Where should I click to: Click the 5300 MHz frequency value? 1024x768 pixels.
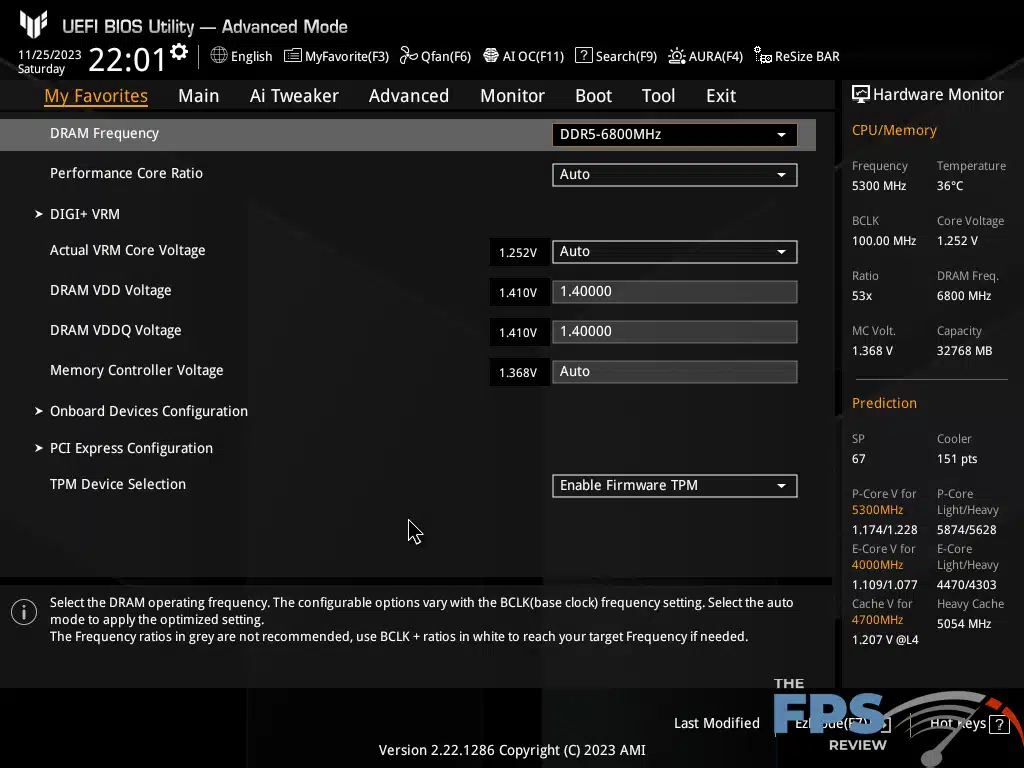(x=878, y=186)
